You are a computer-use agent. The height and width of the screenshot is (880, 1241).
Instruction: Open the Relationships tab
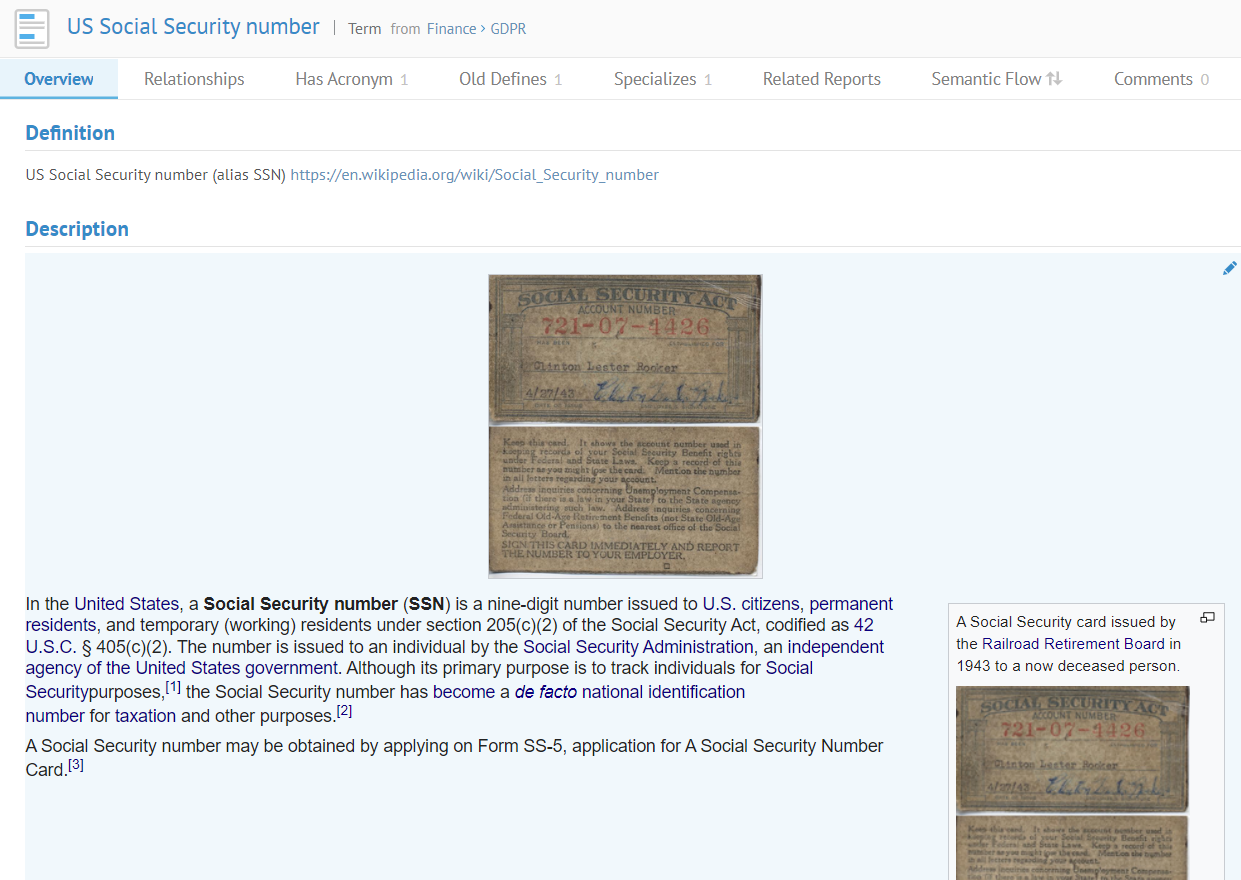pyautogui.click(x=194, y=79)
